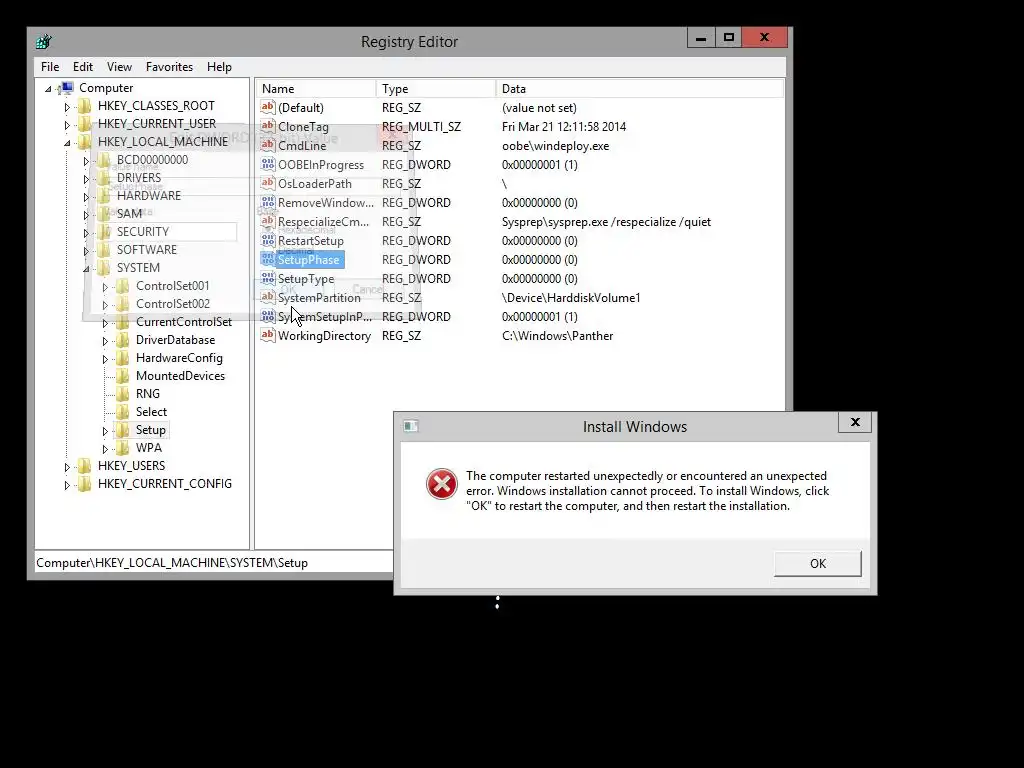Viewport: 1024px width, 768px height.
Task: Expand the CurrentControlSet node
Action: (x=105, y=323)
